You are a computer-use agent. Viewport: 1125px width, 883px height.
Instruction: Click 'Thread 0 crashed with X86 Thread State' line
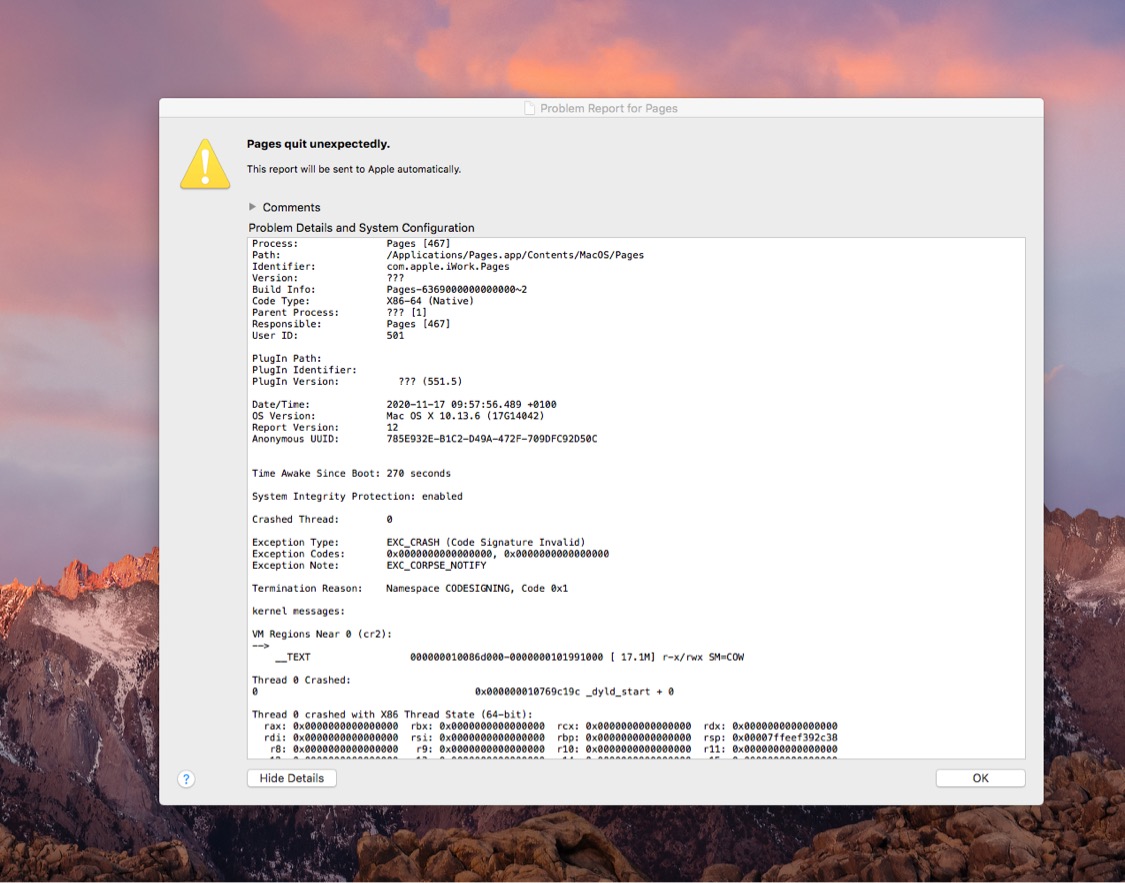(392, 714)
